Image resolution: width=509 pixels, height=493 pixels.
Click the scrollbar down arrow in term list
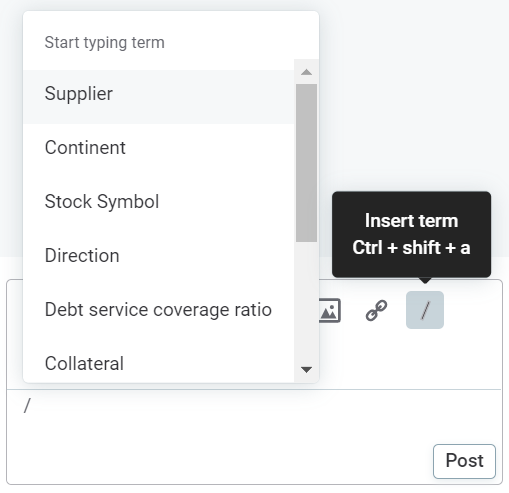click(306, 369)
